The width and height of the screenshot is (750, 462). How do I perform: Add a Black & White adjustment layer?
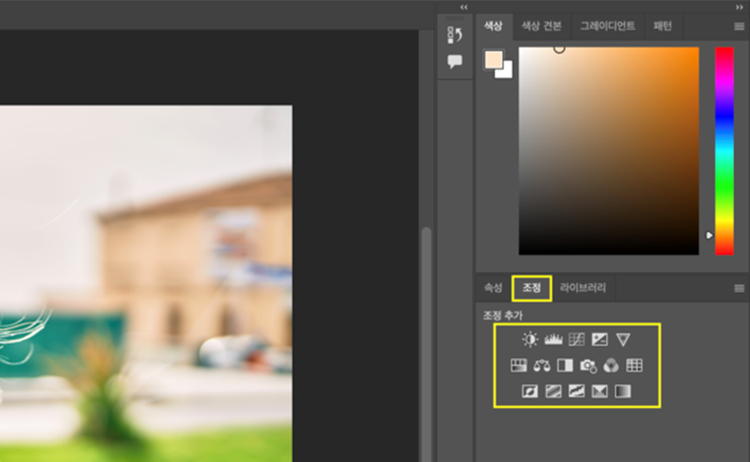point(565,365)
